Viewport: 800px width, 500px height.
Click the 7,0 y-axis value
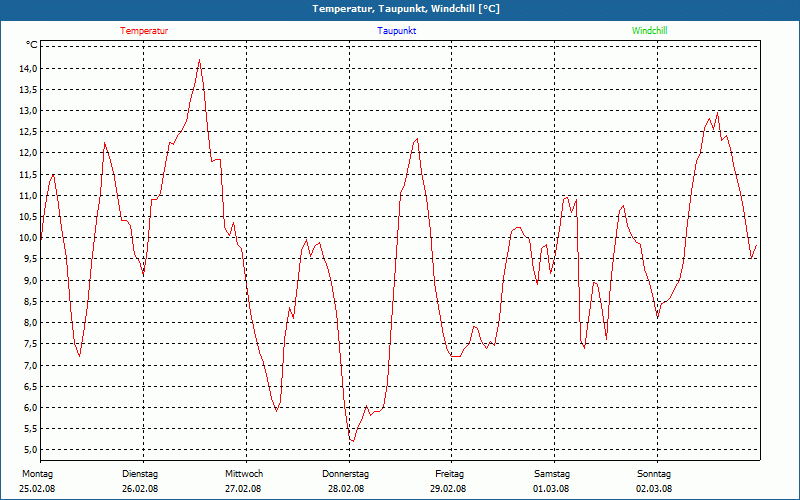pyautogui.click(x=31, y=365)
